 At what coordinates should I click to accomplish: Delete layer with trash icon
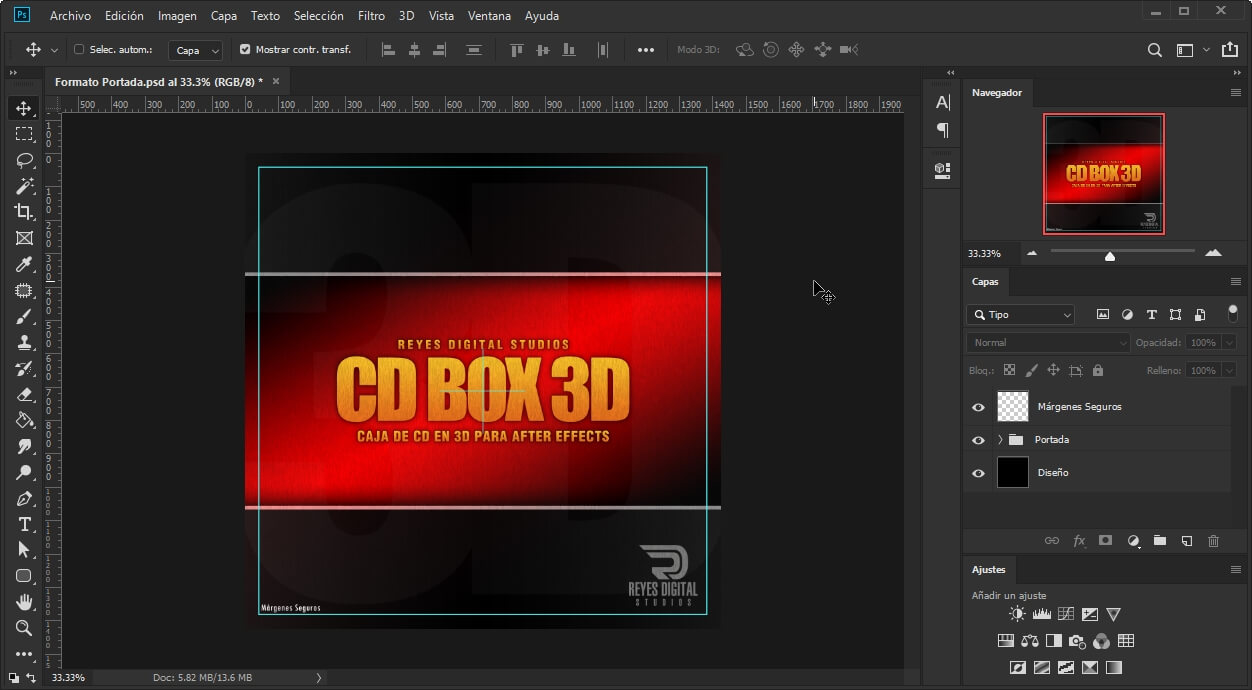click(x=1213, y=541)
